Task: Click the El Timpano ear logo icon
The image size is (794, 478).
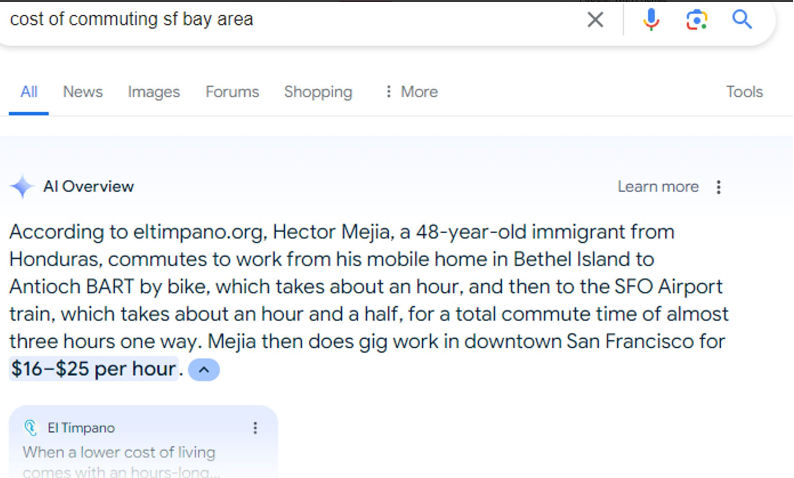Action: click(31, 428)
